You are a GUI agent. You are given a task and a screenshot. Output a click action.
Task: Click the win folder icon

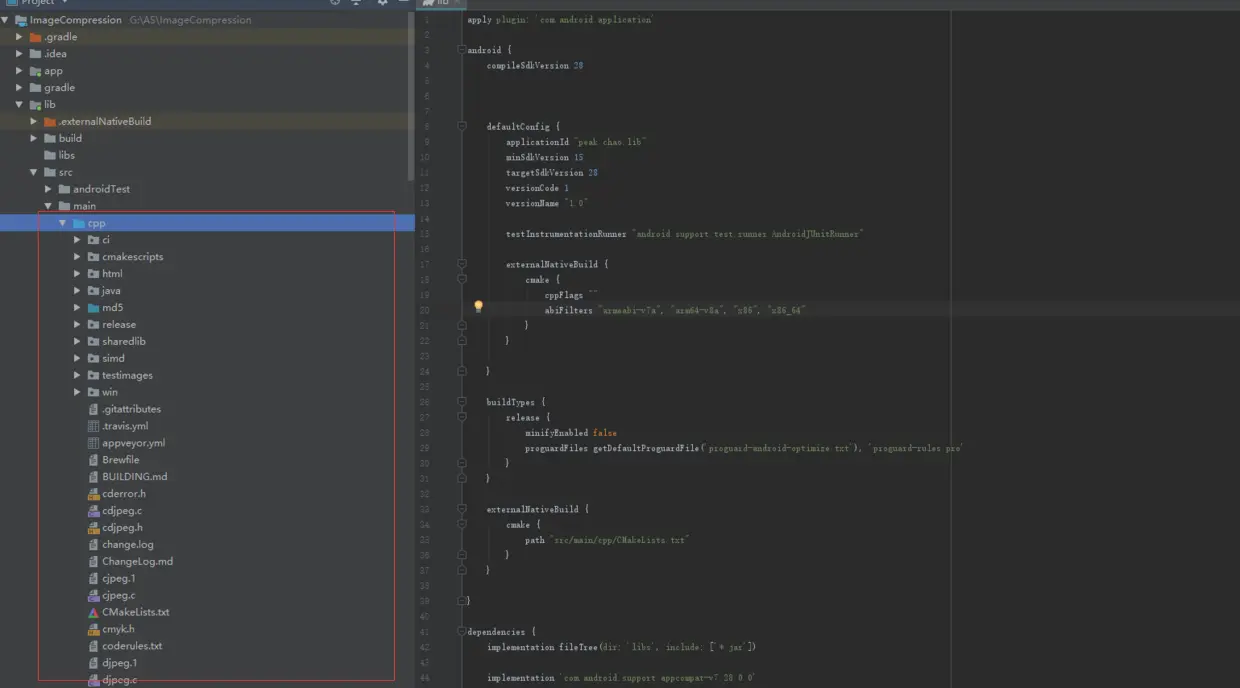tap(93, 392)
